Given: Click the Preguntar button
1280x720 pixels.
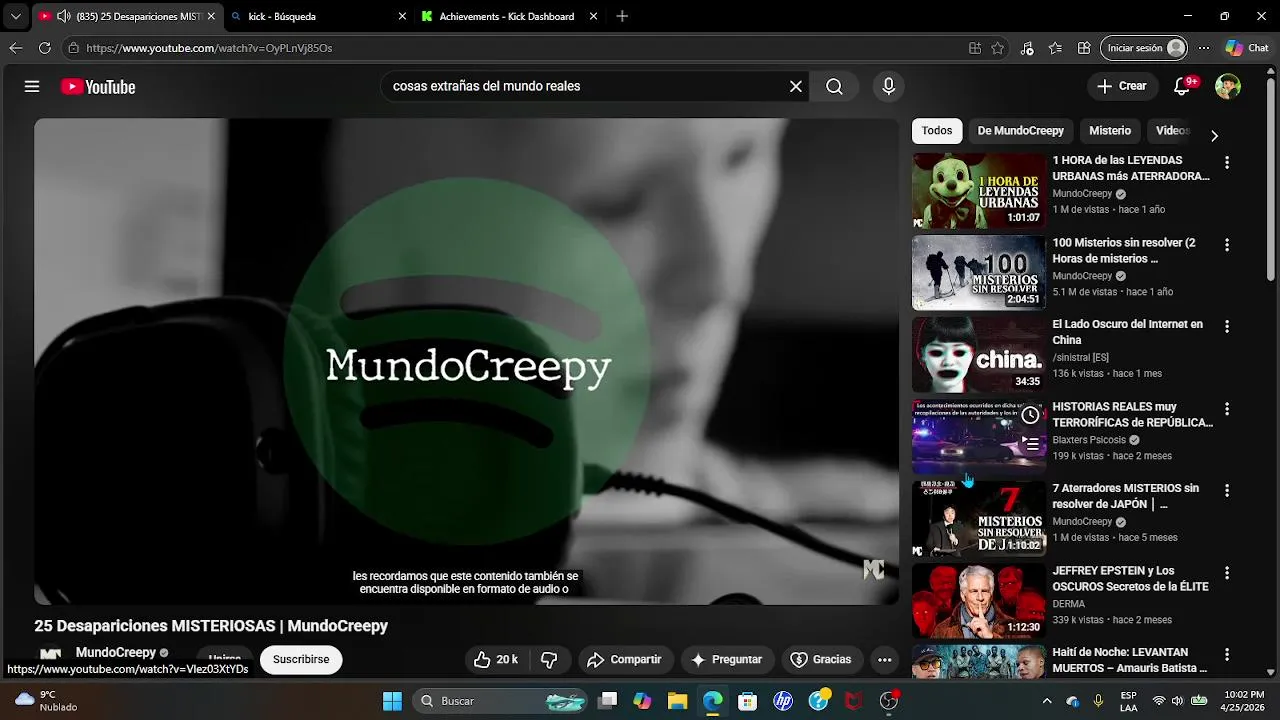Looking at the screenshot, I should pyautogui.click(x=726, y=659).
